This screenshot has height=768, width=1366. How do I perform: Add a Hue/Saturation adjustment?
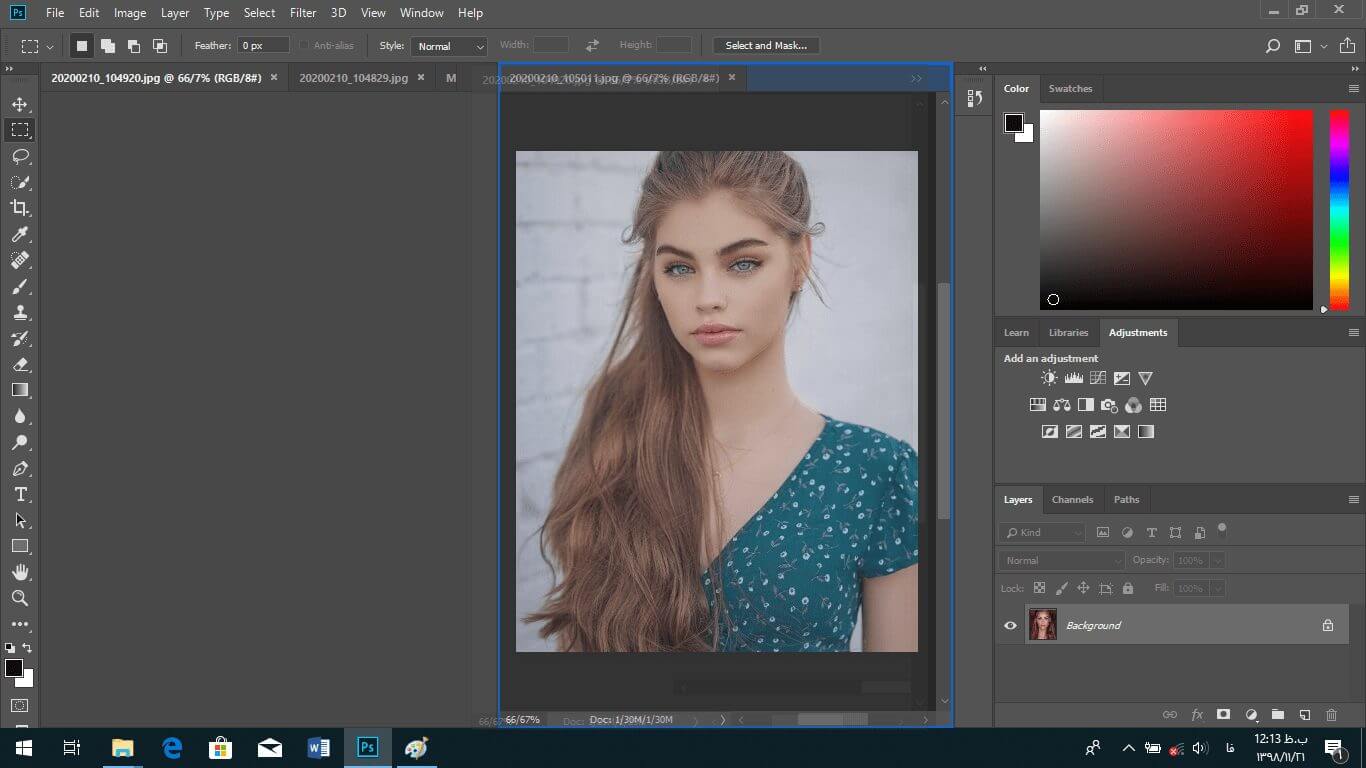[1037, 405]
